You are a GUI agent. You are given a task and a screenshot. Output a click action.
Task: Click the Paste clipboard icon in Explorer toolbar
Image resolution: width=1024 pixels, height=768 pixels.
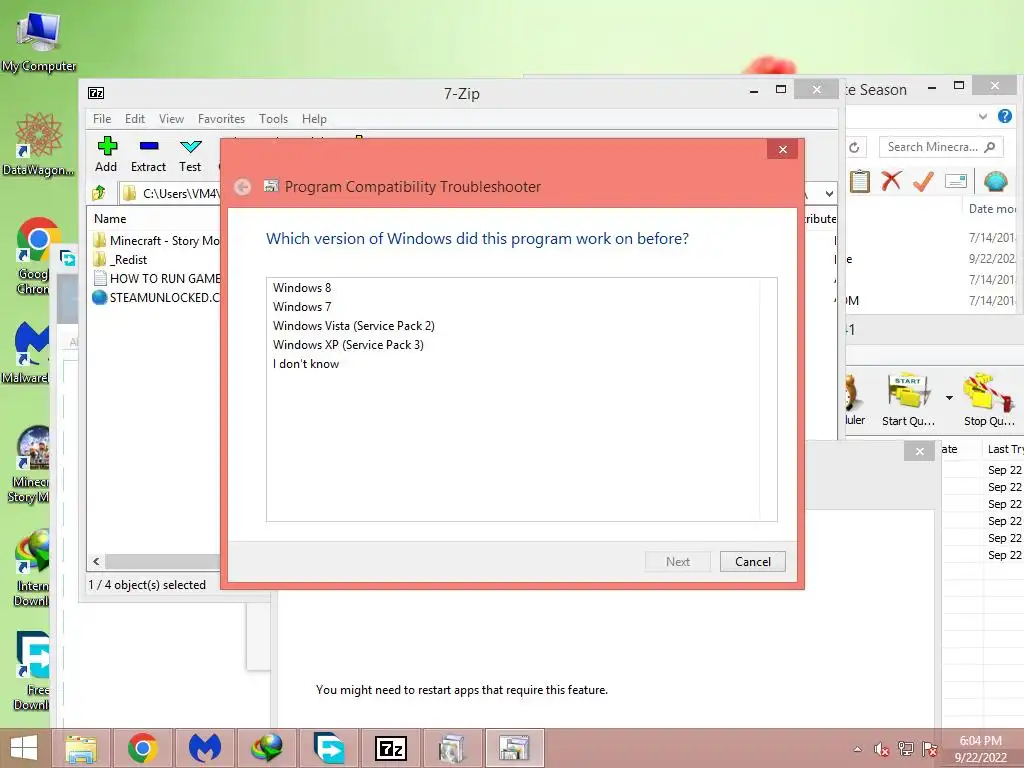[859, 181]
